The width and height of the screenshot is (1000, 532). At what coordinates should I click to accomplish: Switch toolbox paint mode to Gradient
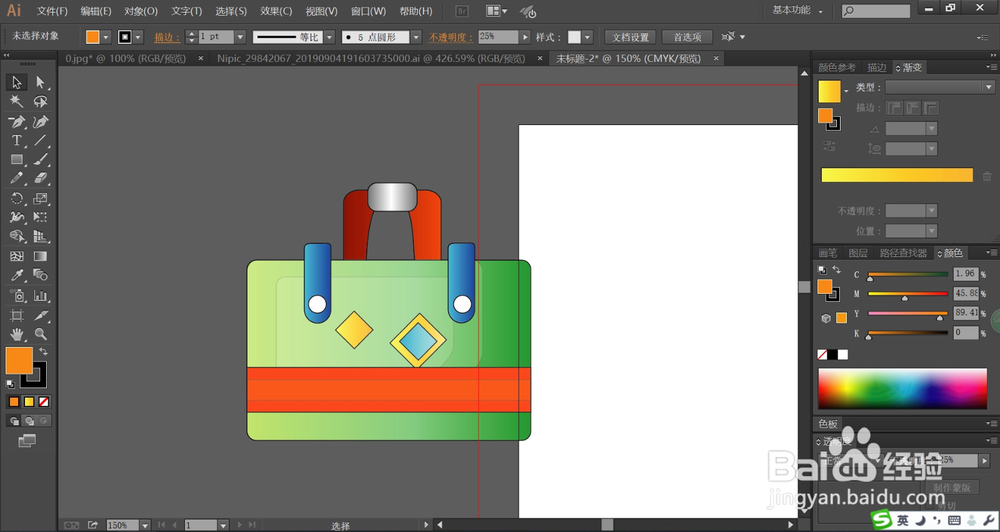[x=29, y=401]
